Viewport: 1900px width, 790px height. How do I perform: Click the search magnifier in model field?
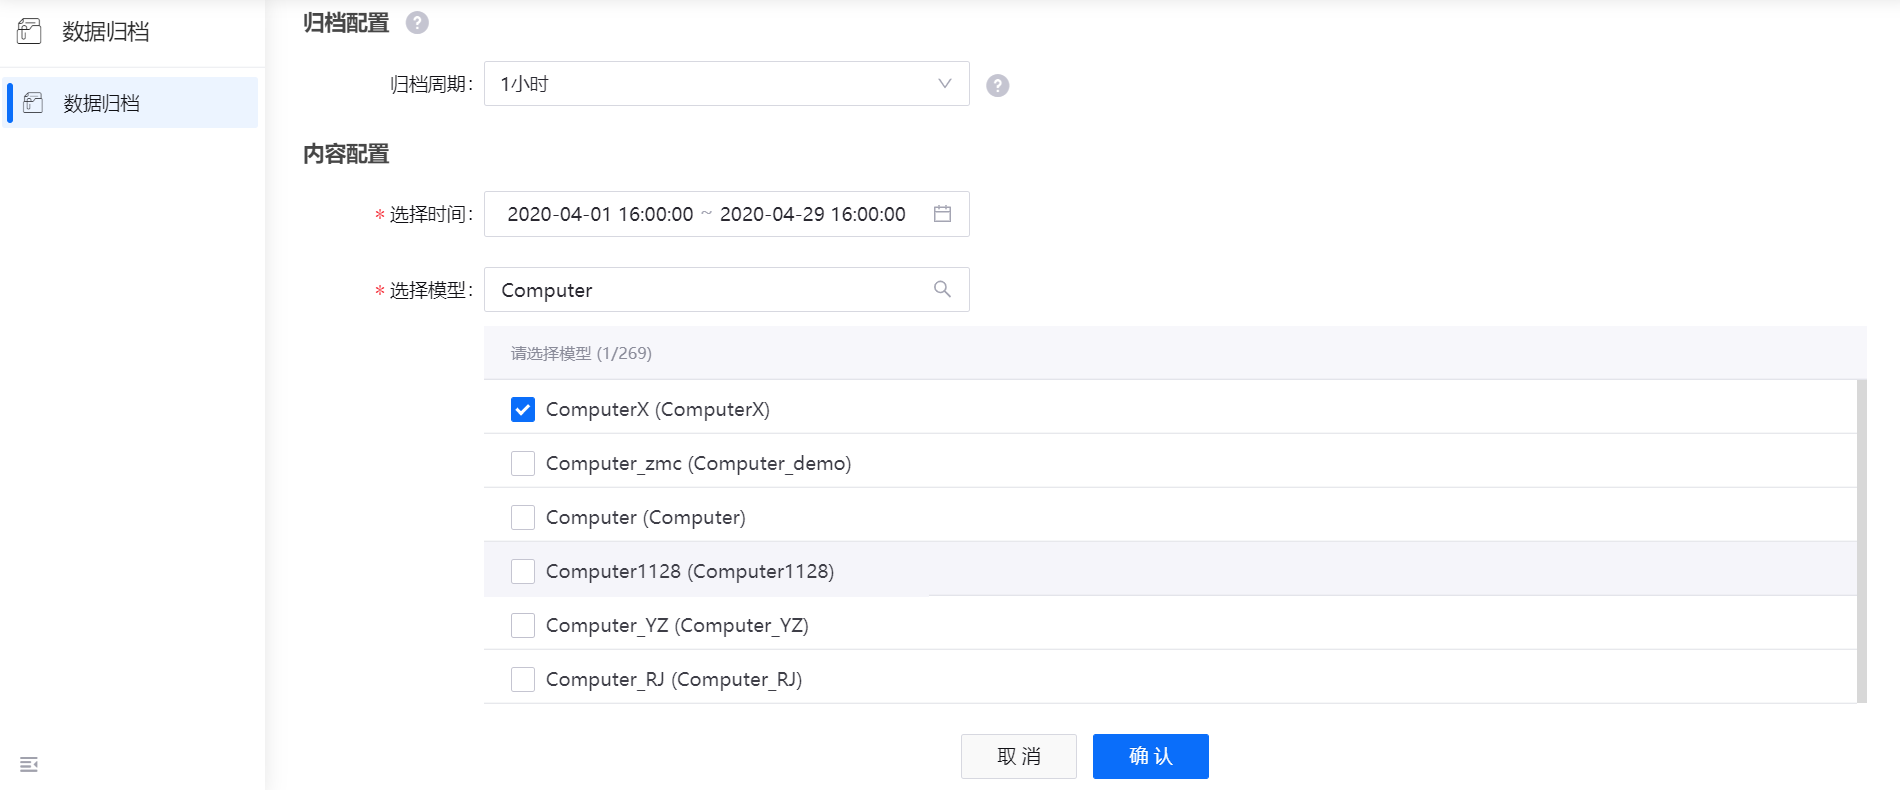[942, 289]
